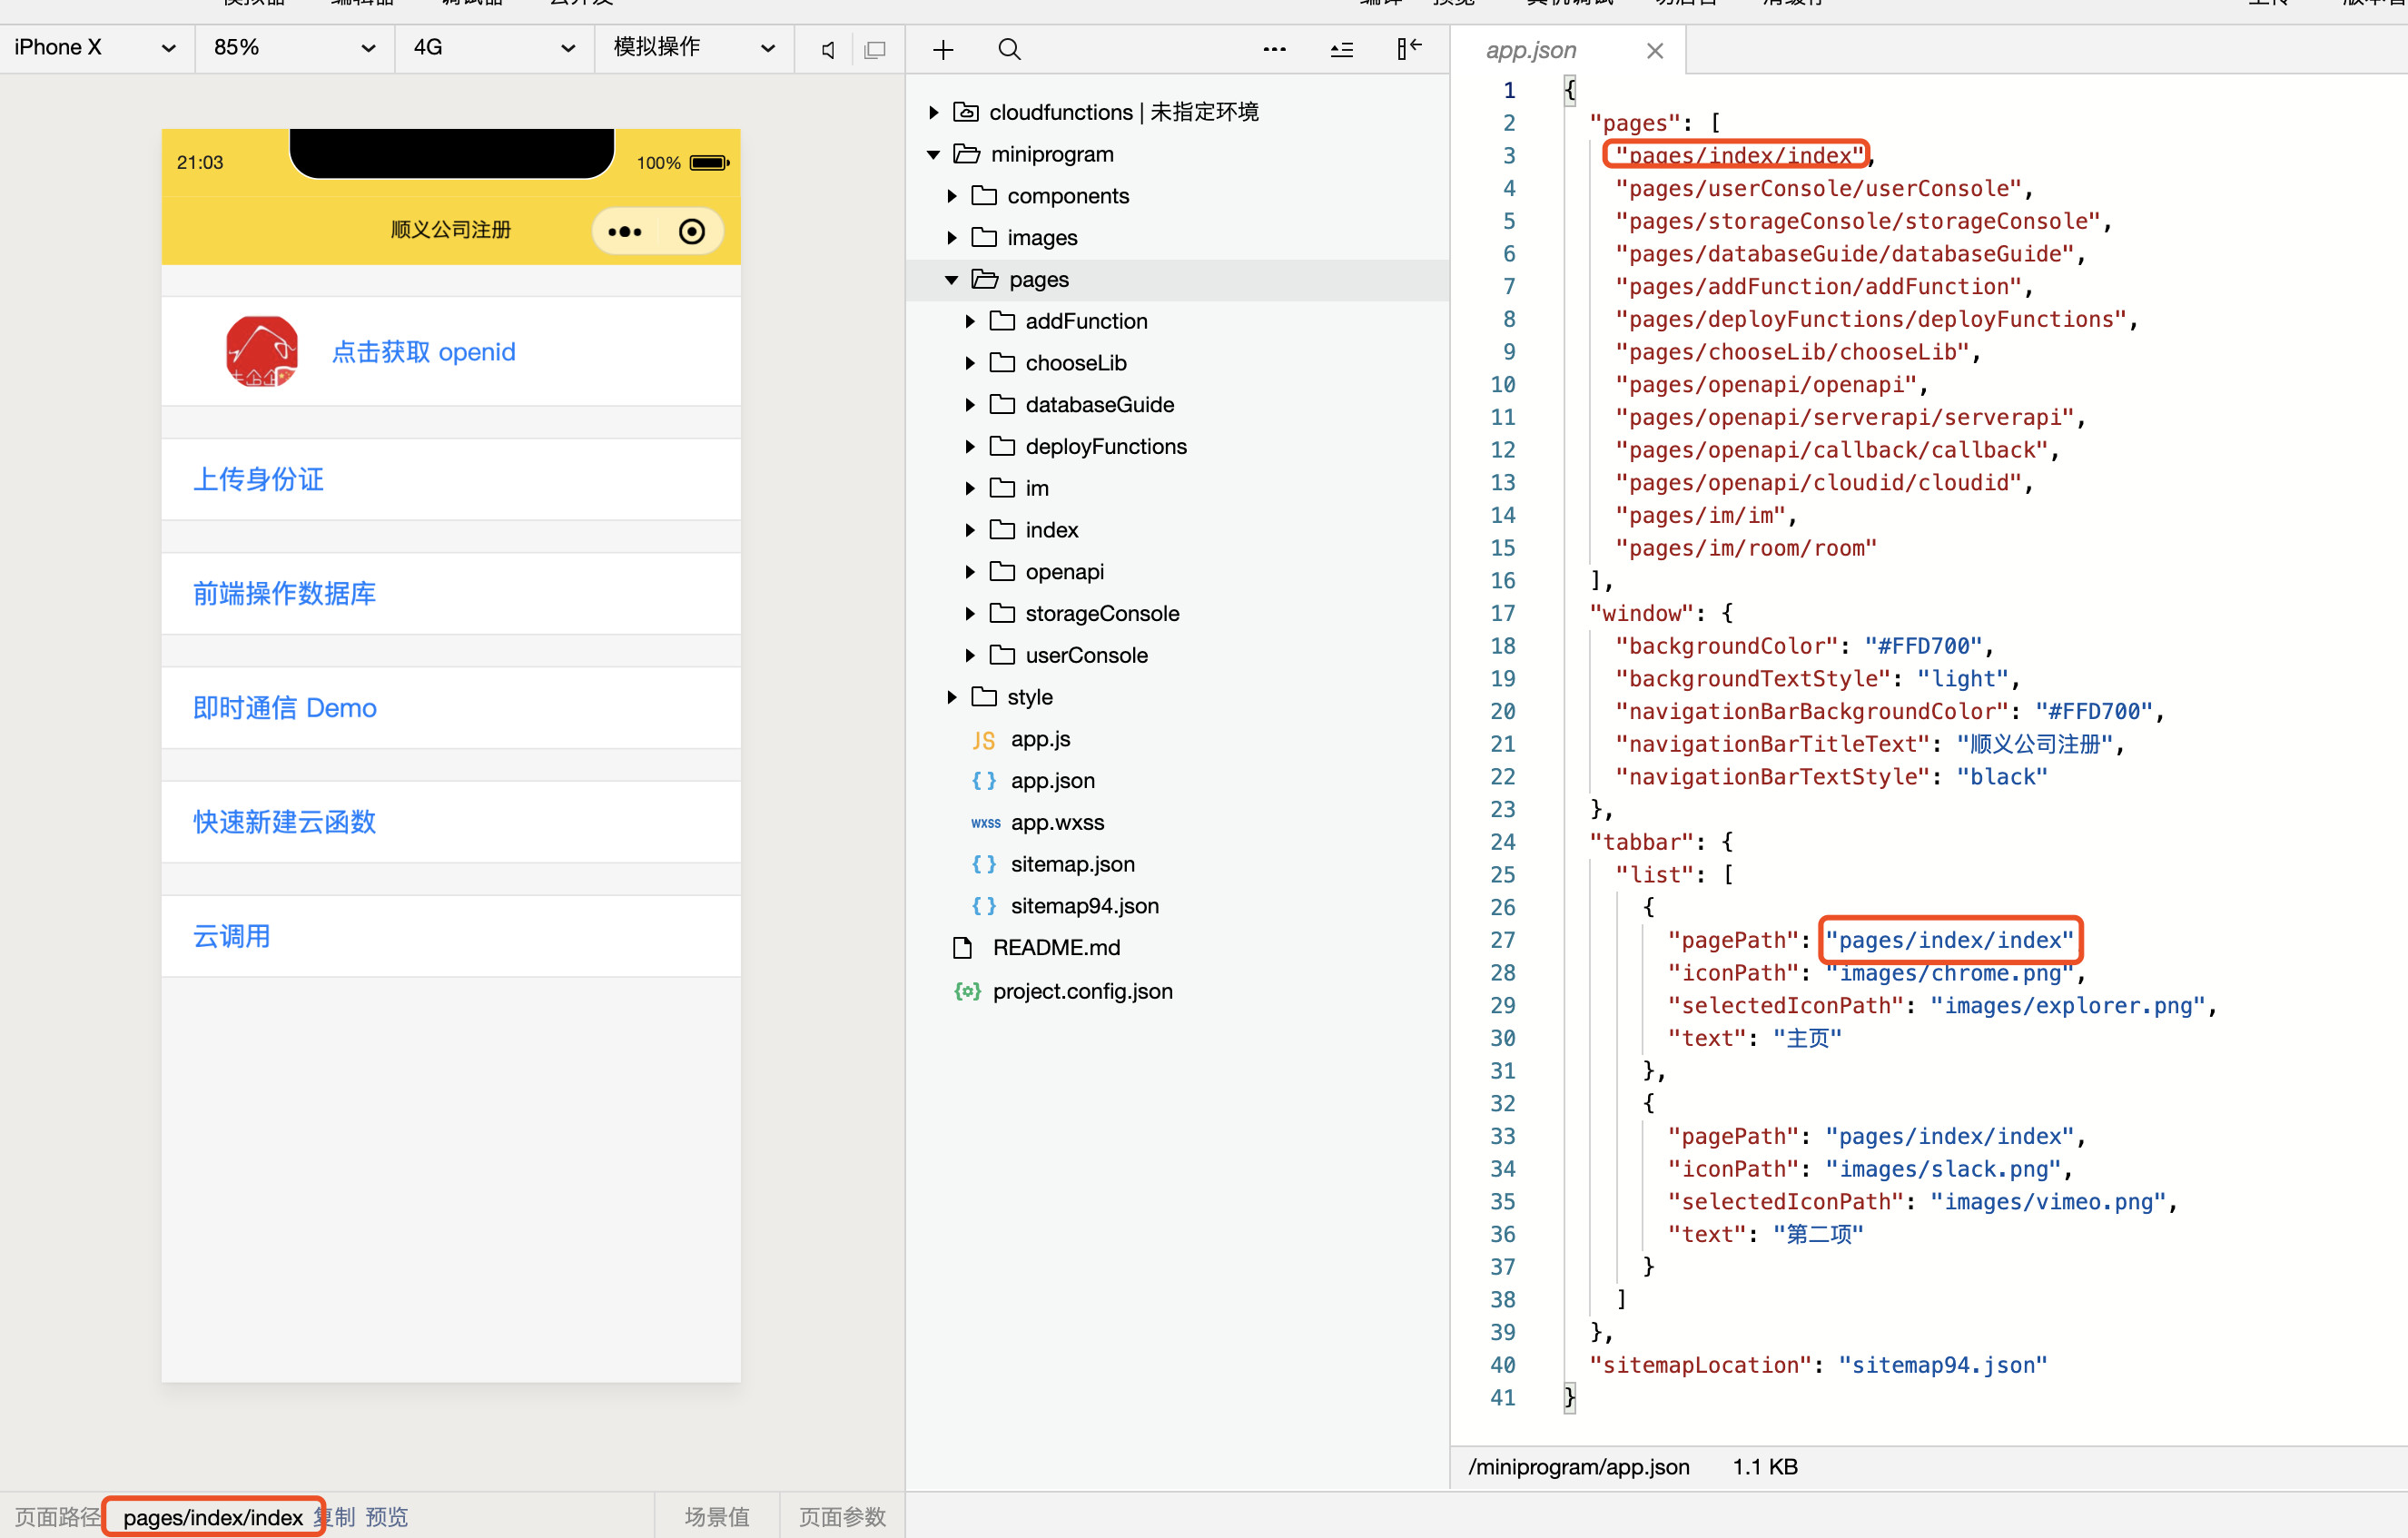Click 点击获取 openid link
The width and height of the screenshot is (2408, 1538).
pos(423,352)
